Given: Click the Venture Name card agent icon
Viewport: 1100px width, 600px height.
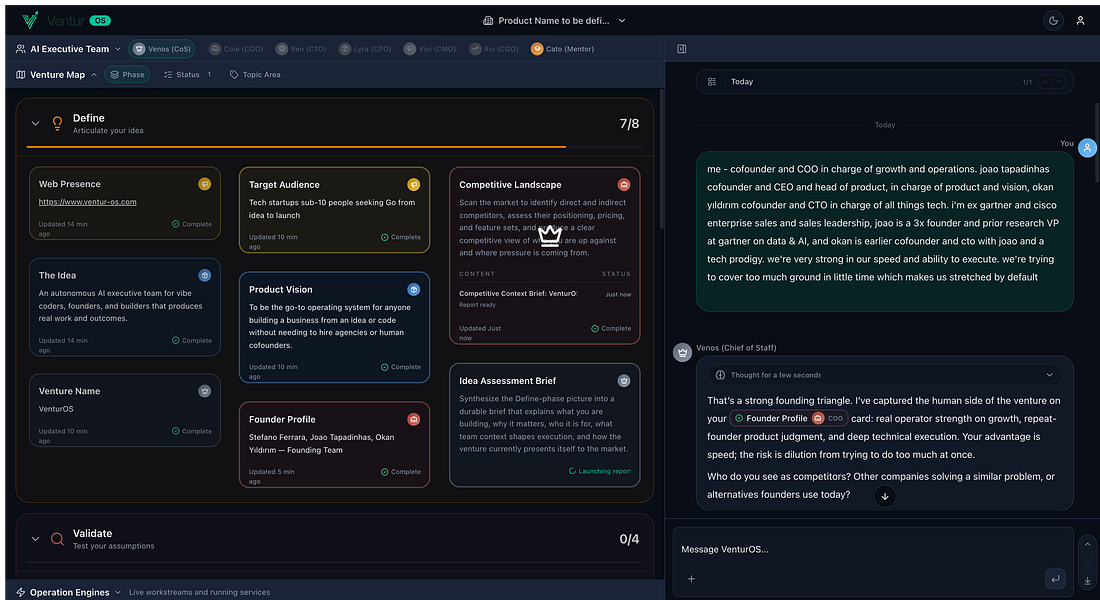Looking at the screenshot, I should [x=204, y=391].
